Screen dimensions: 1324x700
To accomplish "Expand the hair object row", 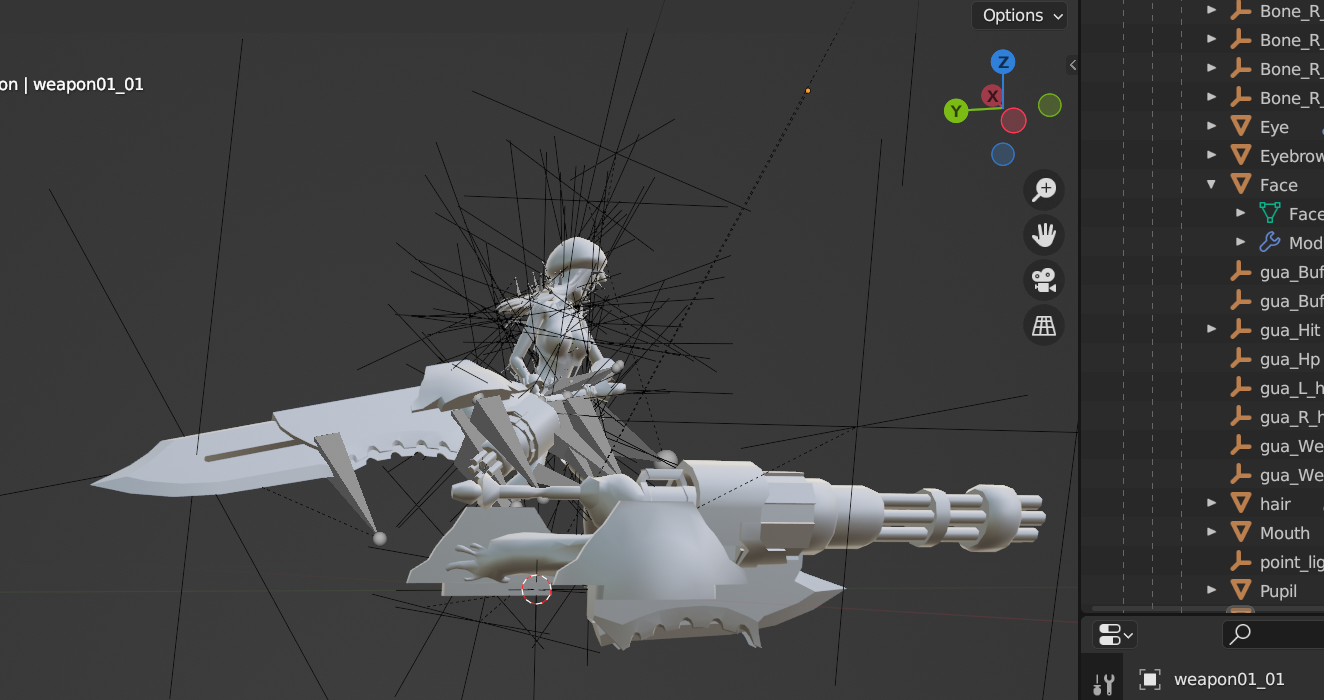I will click(1212, 504).
